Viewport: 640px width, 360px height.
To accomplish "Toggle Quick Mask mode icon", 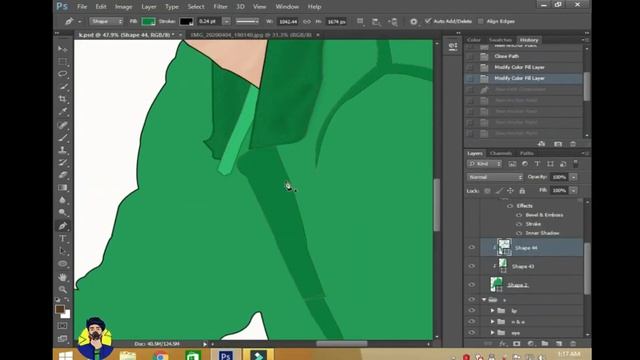I will click(x=62, y=326).
